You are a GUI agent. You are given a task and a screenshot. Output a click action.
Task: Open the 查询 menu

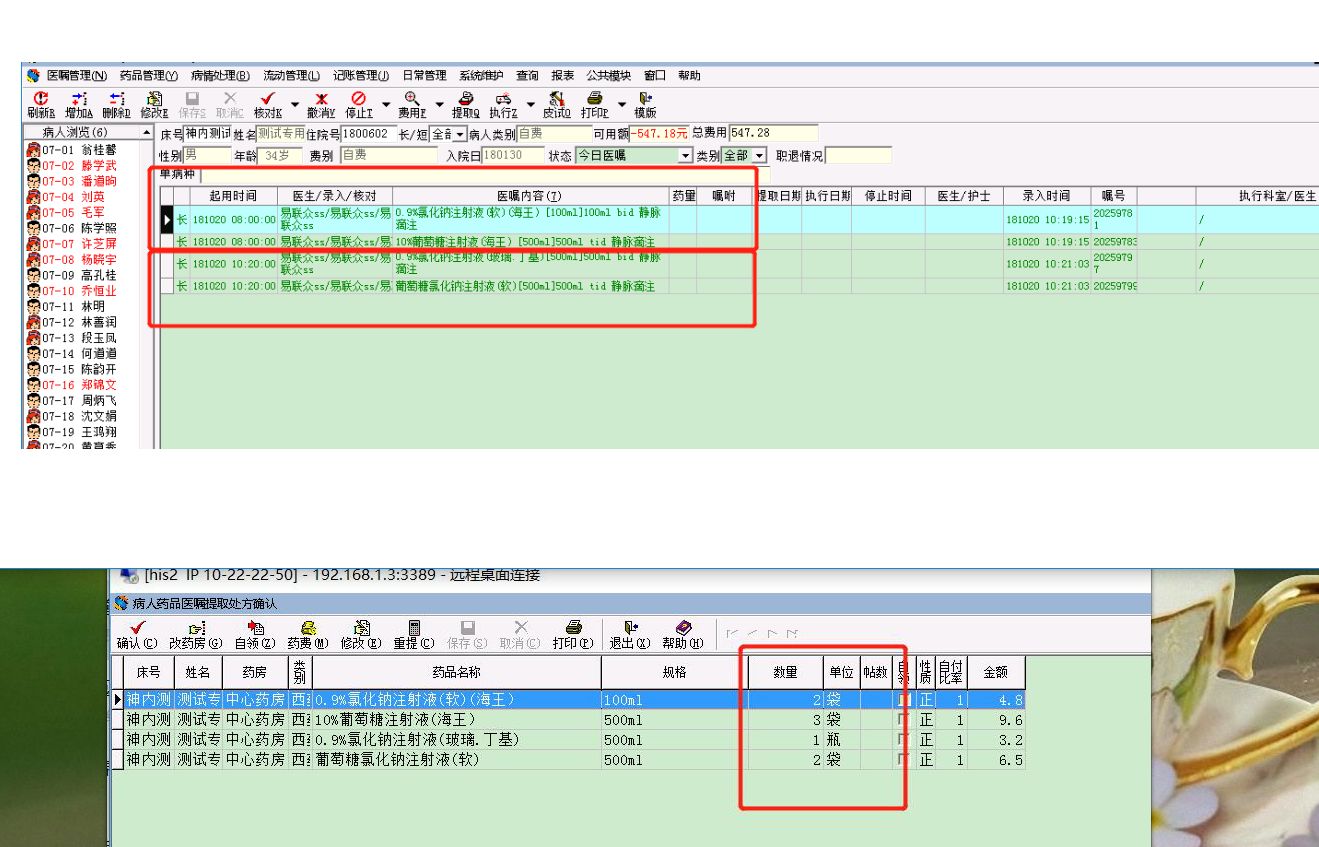pyautogui.click(x=527, y=76)
